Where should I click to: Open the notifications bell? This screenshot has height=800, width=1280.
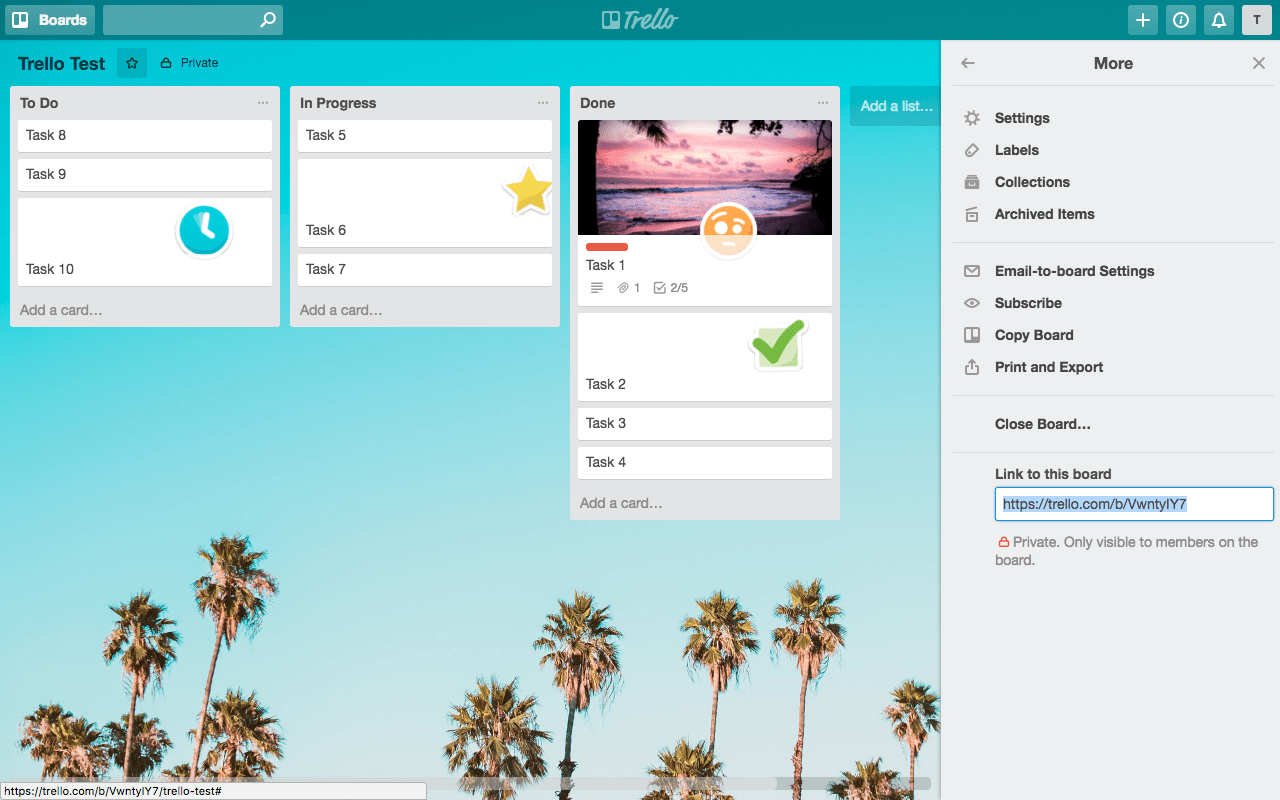click(1219, 20)
